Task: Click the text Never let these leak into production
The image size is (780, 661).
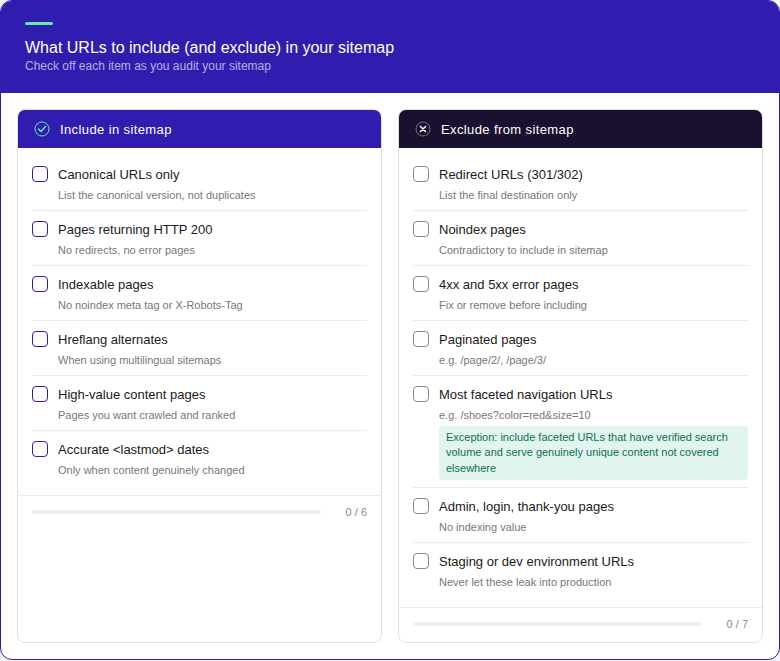Action: click(525, 582)
